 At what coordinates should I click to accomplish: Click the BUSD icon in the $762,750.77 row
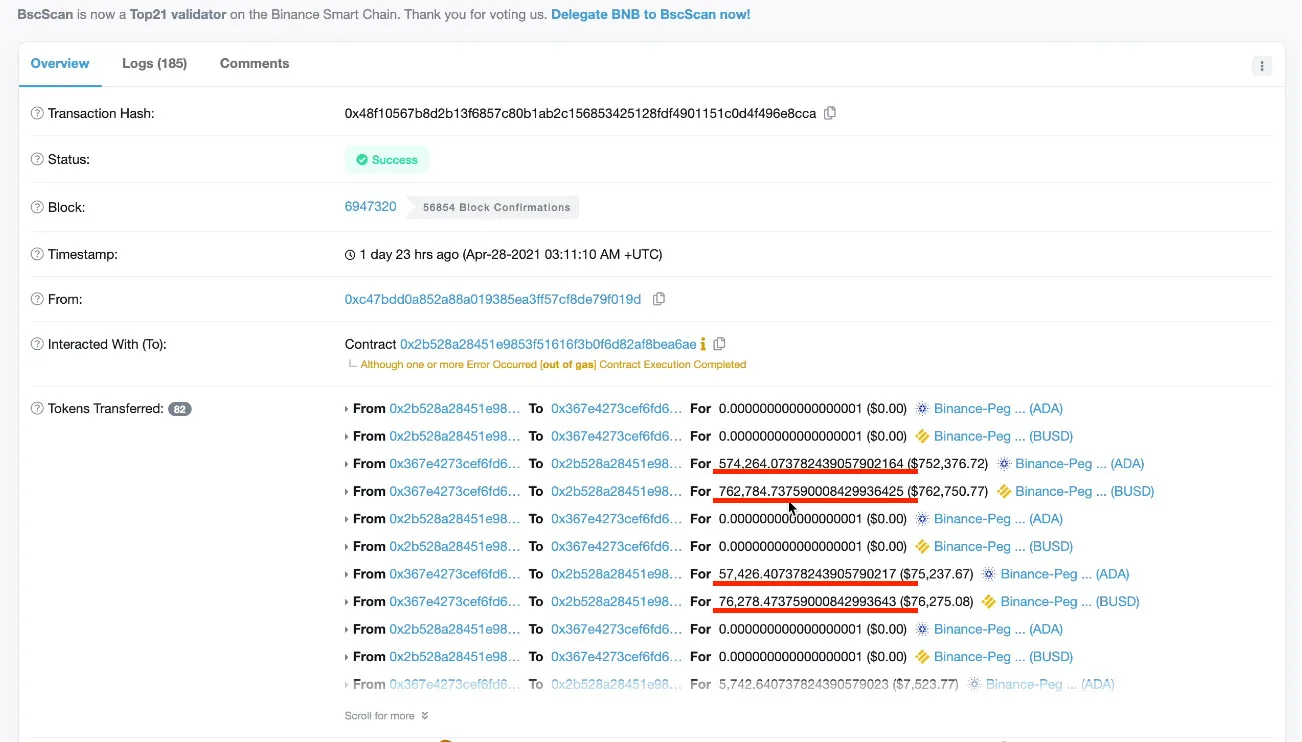click(1004, 491)
